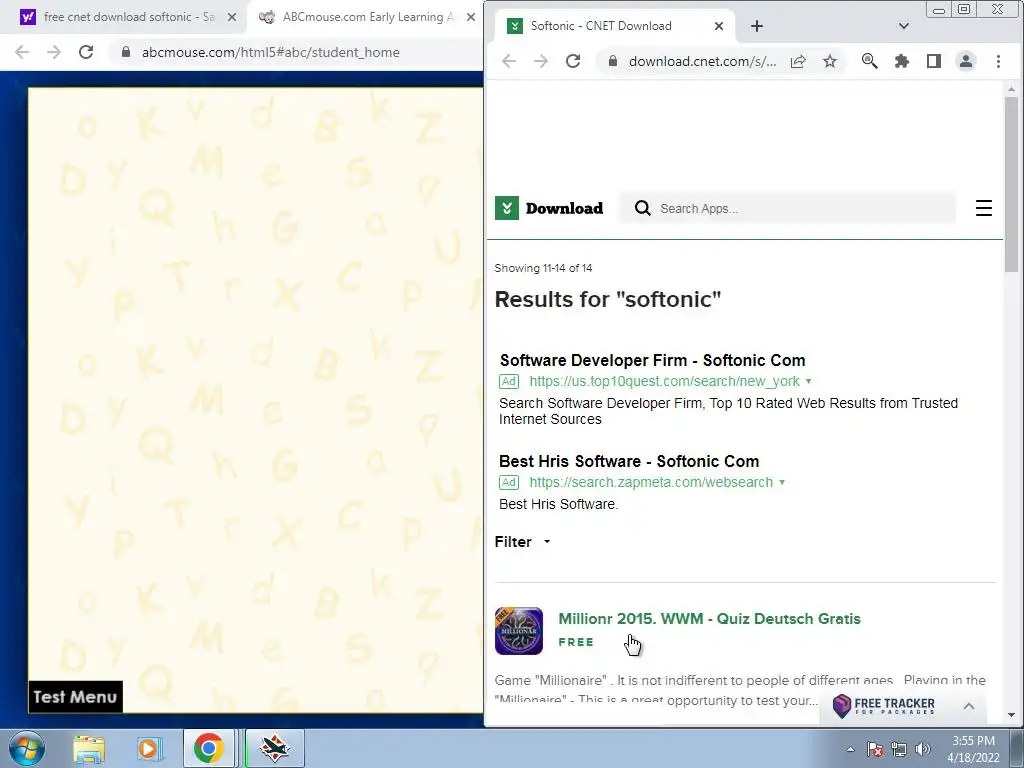Screen dimensions: 1024x768
Task: Go forward in the CNET Download window
Action: (x=541, y=61)
